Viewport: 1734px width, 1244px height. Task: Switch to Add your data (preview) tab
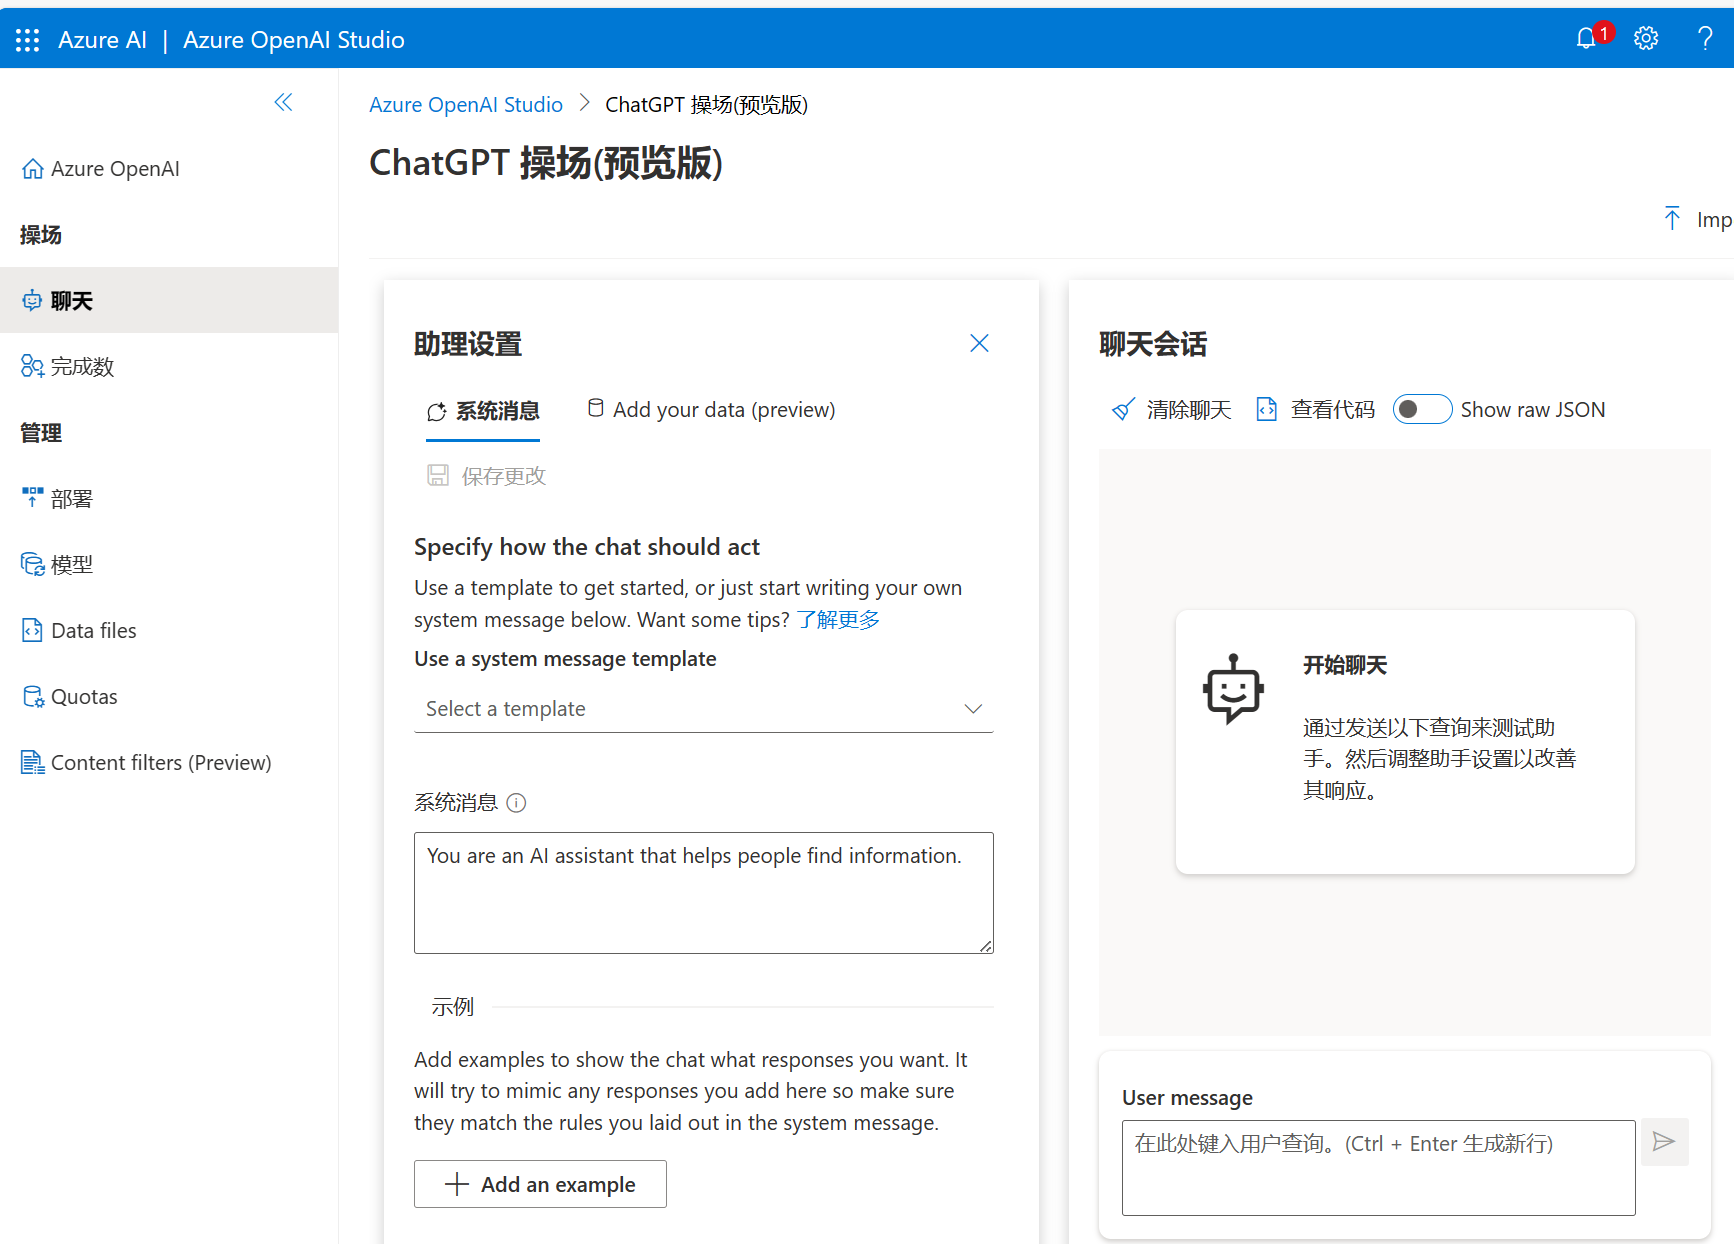[711, 410]
